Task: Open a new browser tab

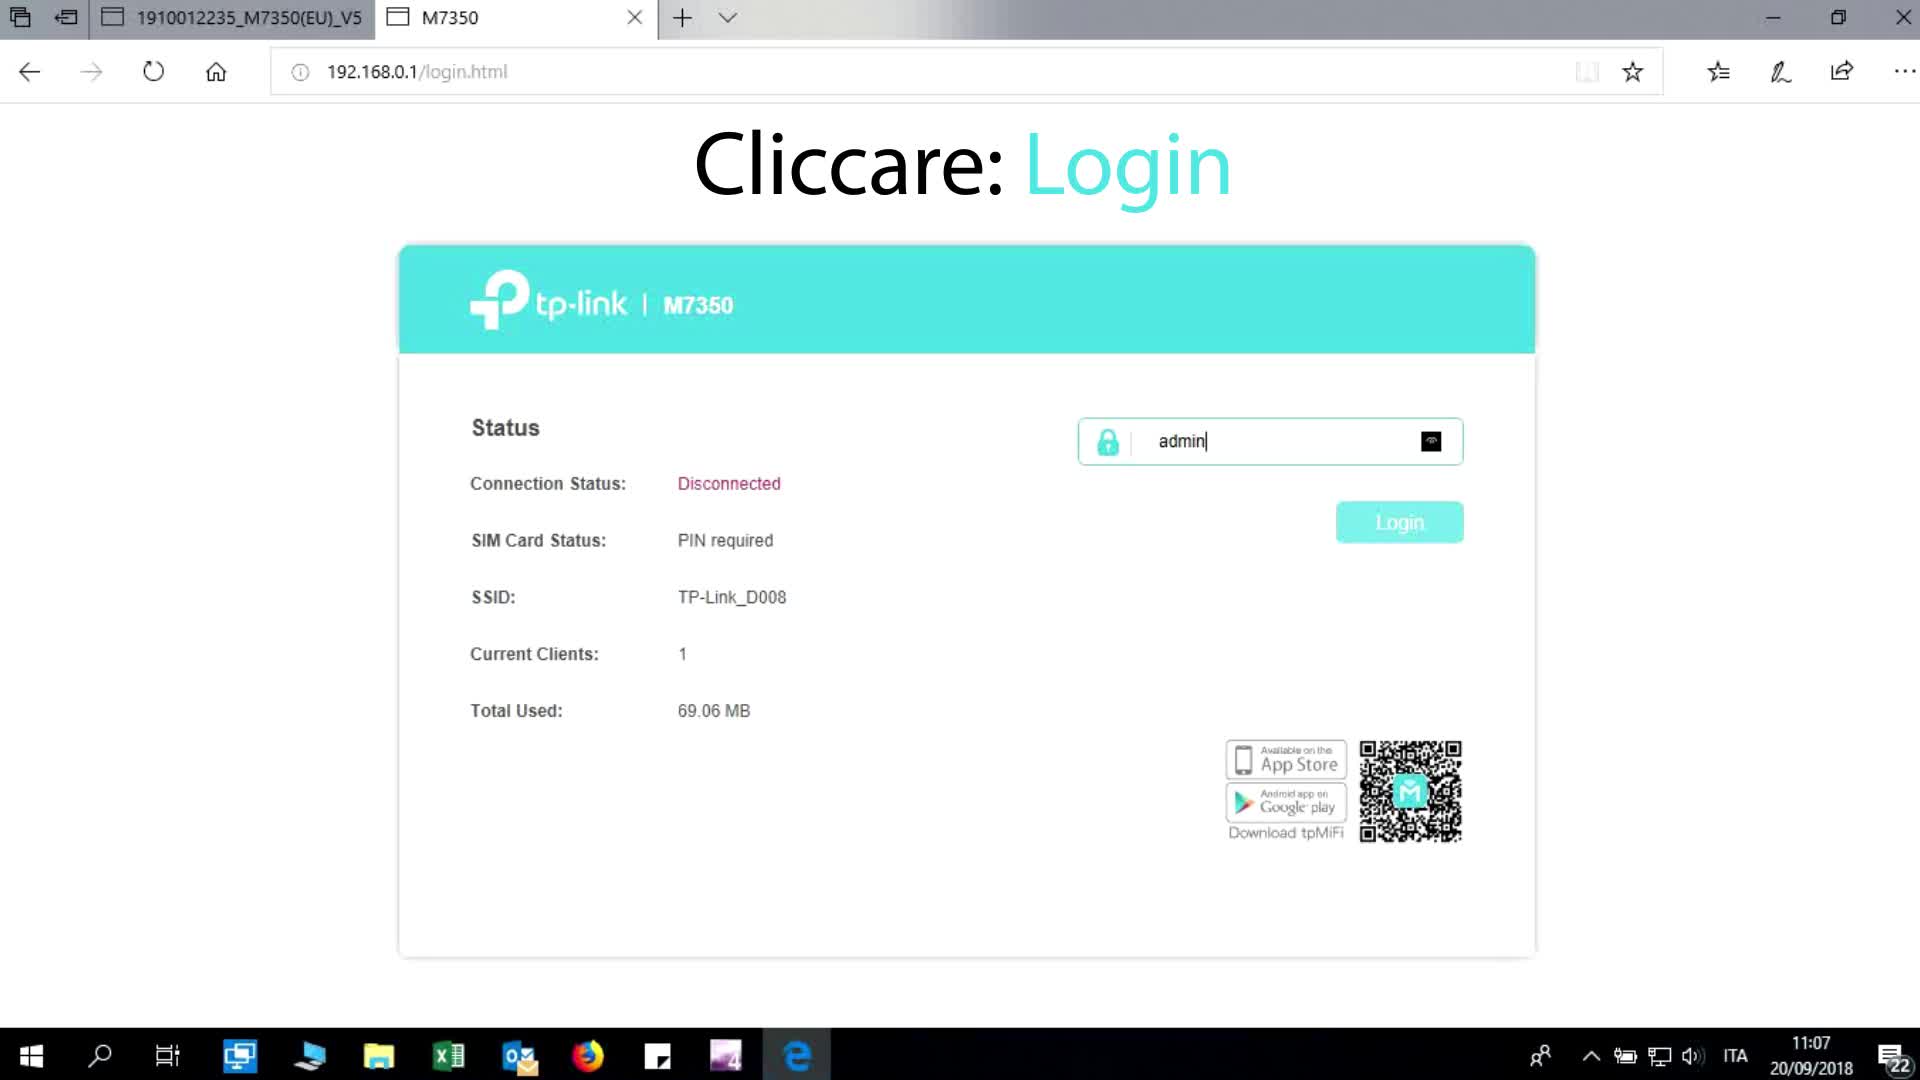Action: point(682,18)
